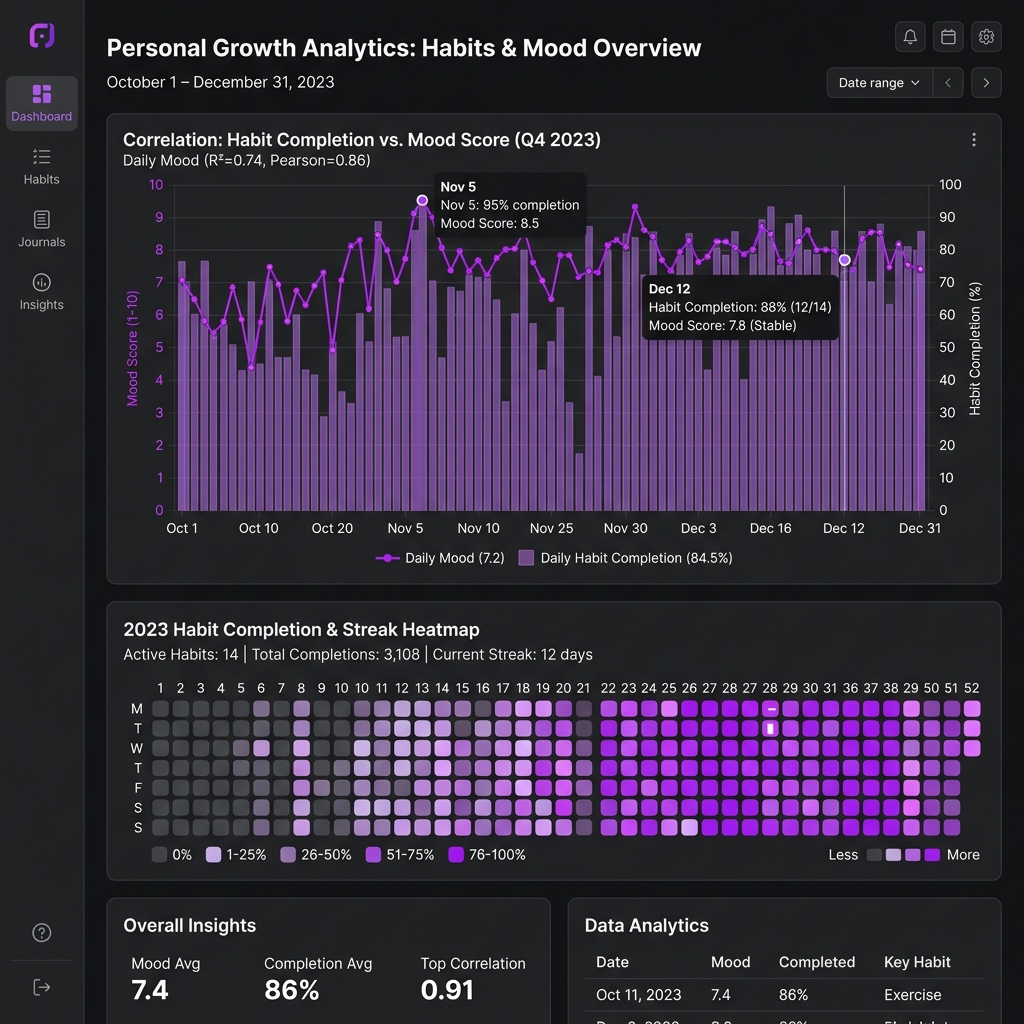The height and width of the screenshot is (1024, 1024).
Task: Open the calendar icon in the header
Action: 948,37
